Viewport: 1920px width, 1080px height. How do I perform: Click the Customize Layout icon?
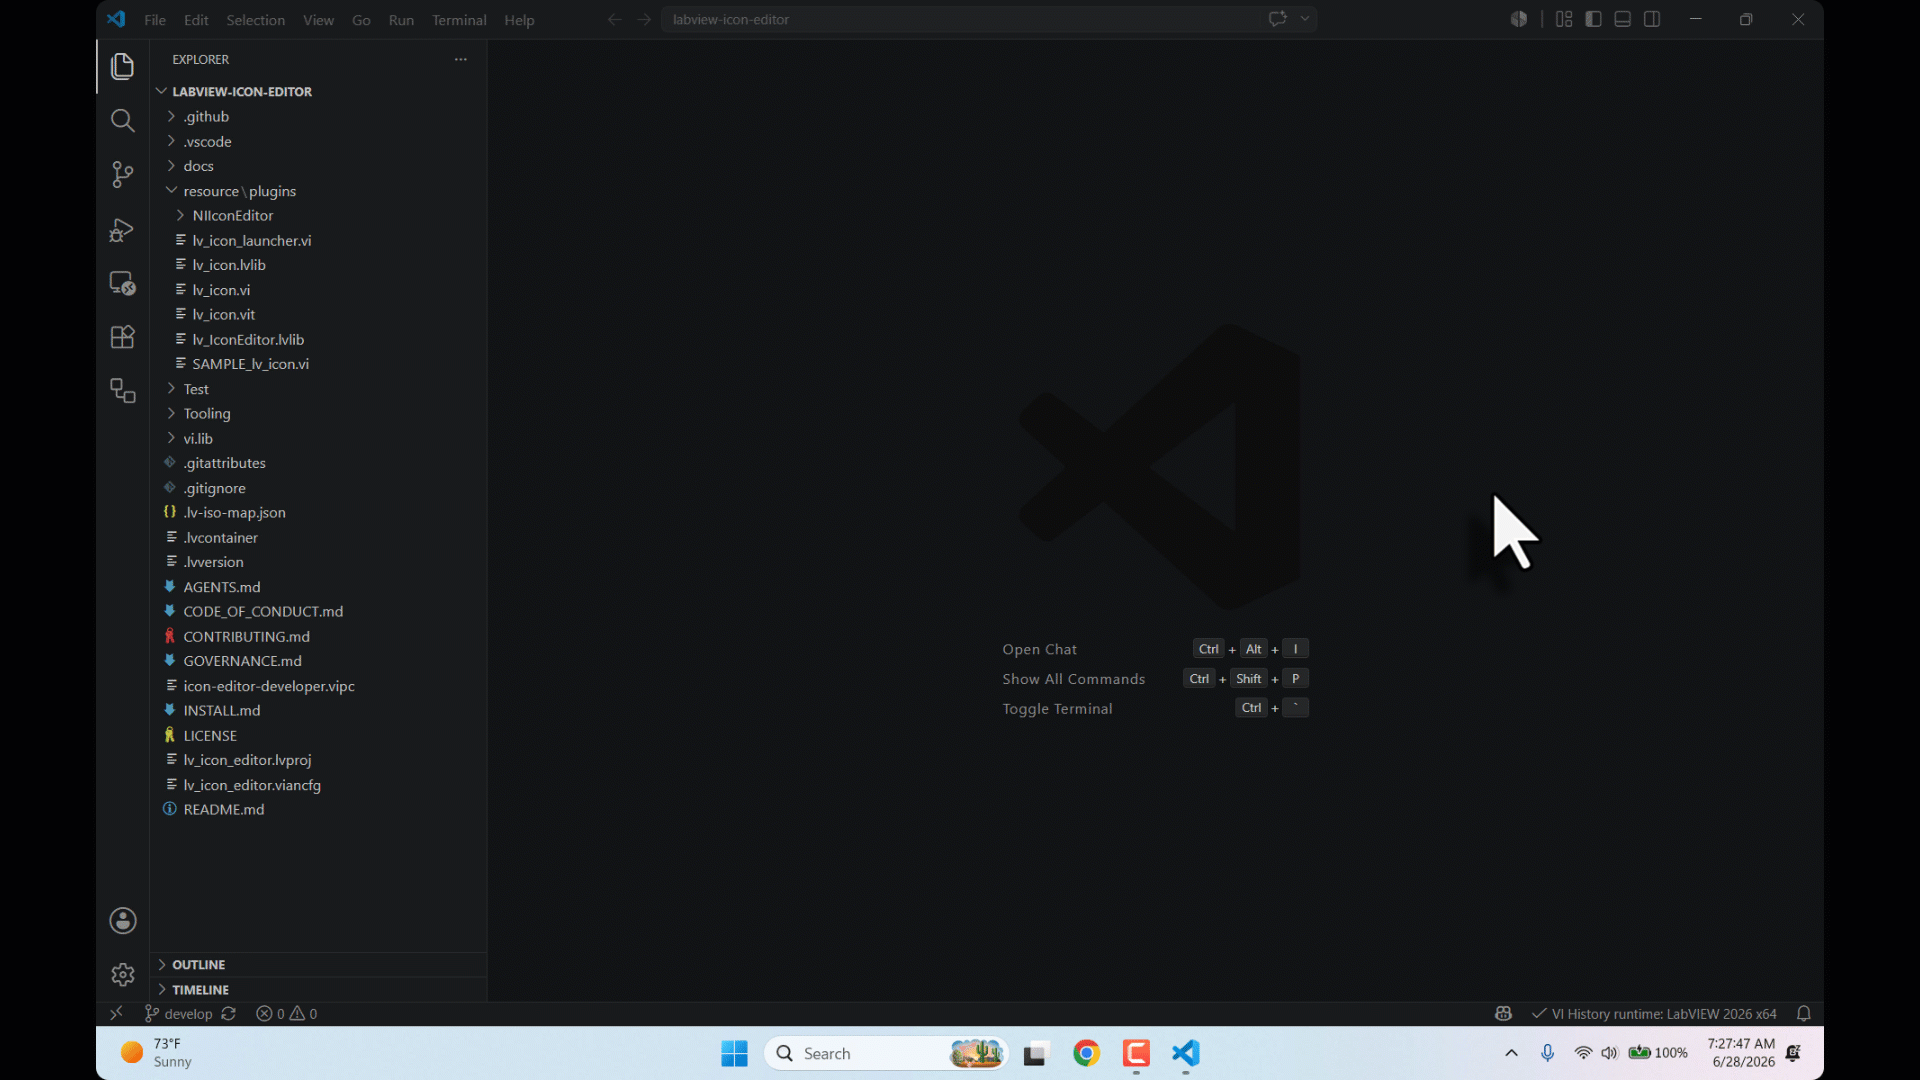[1564, 19]
